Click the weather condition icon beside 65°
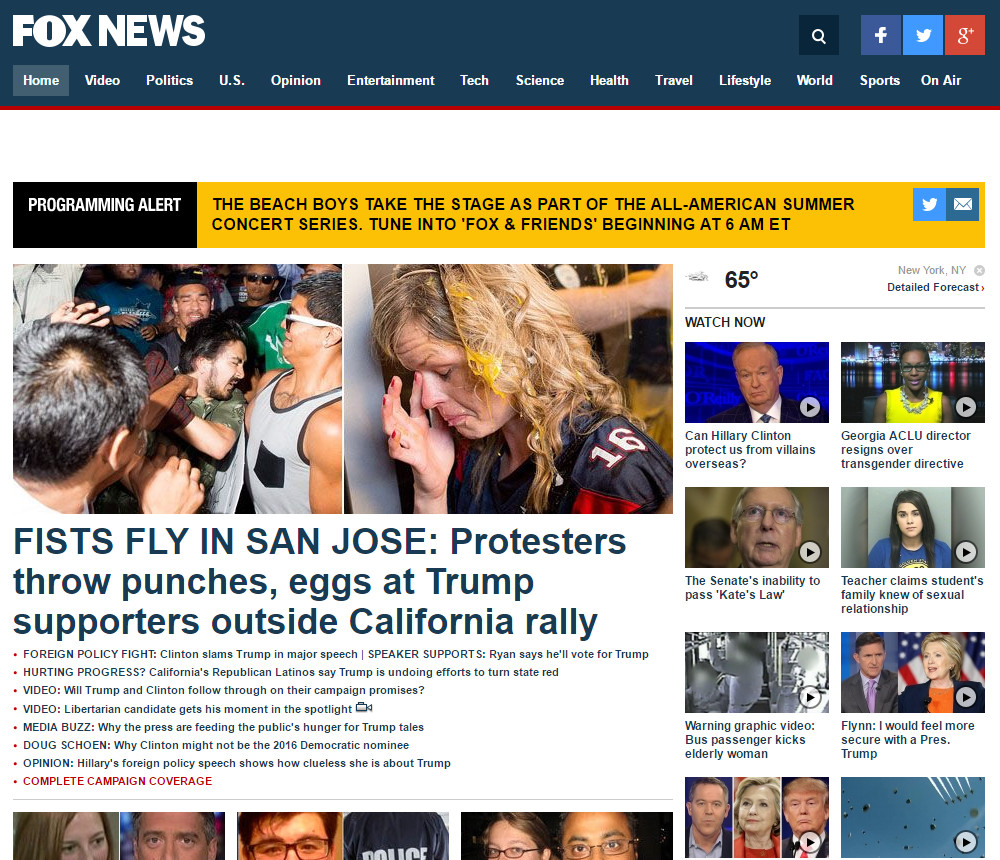This screenshot has width=1000, height=860. [x=697, y=278]
